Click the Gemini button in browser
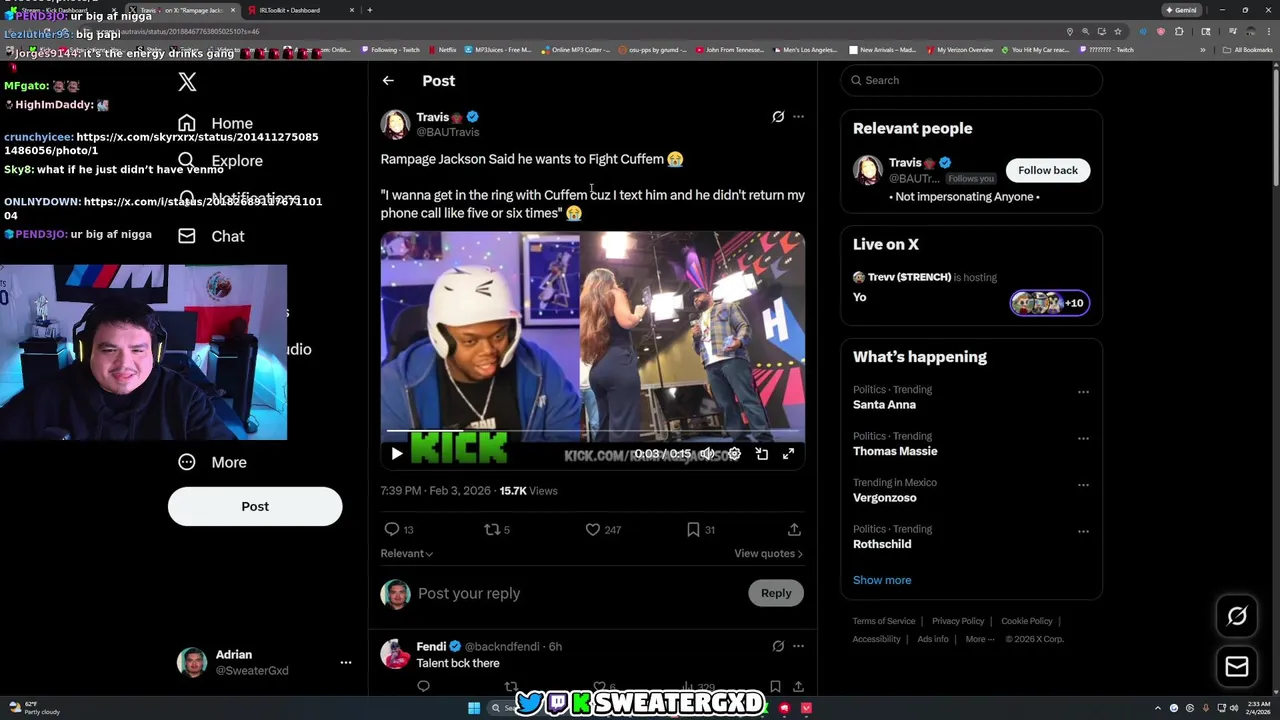 coord(1181,10)
